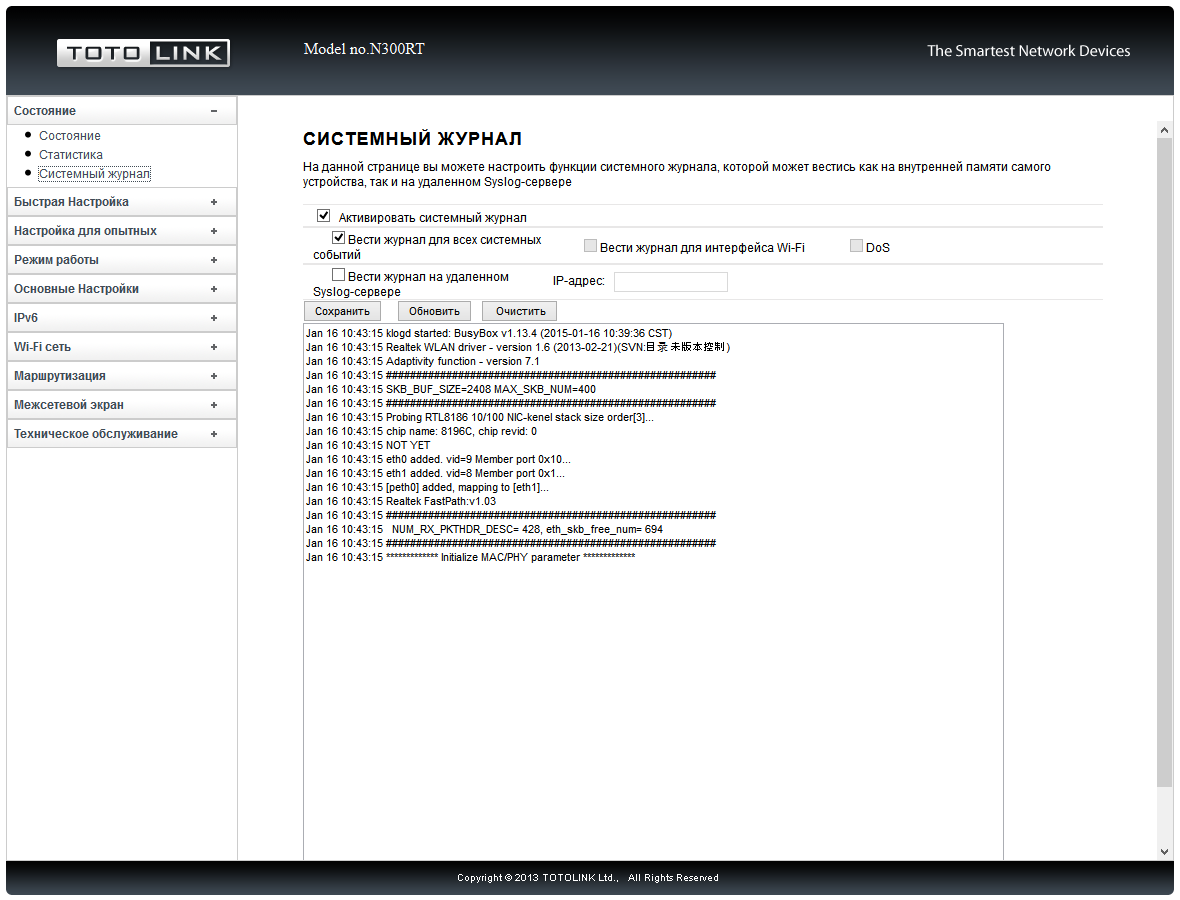Image resolution: width=1180 pixels, height=900 pixels.
Task: Enable logging for Wi-Fi interface
Action: pyautogui.click(x=591, y=245)
